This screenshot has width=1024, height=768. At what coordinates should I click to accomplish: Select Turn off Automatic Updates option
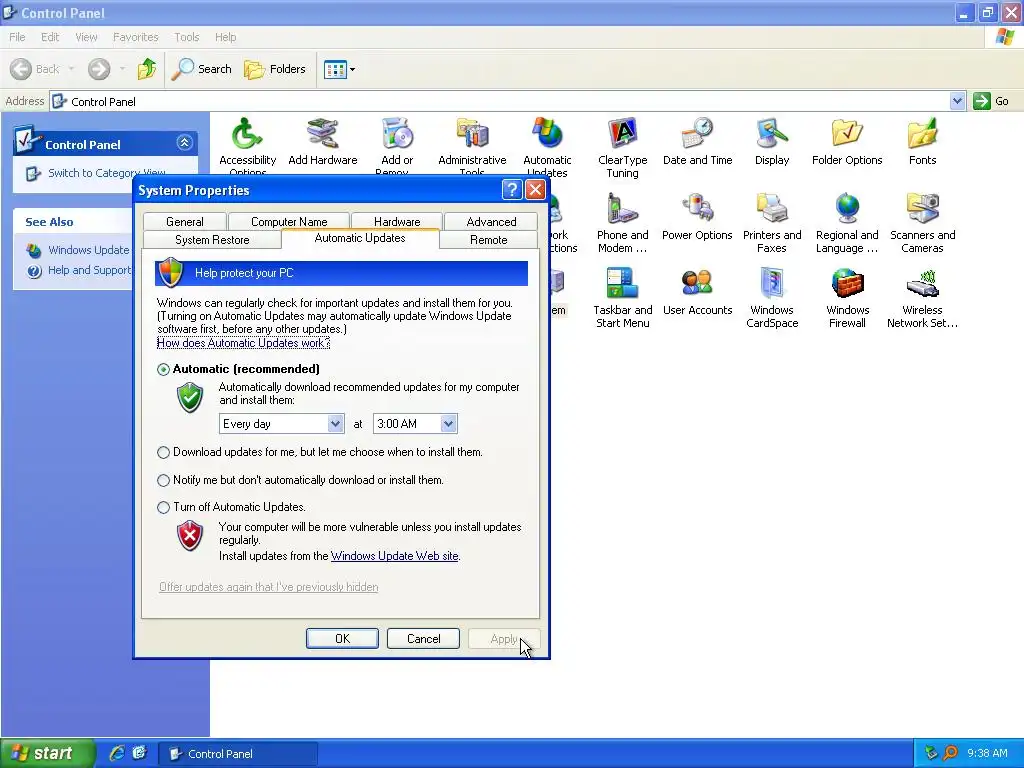[x=163, y=507]
